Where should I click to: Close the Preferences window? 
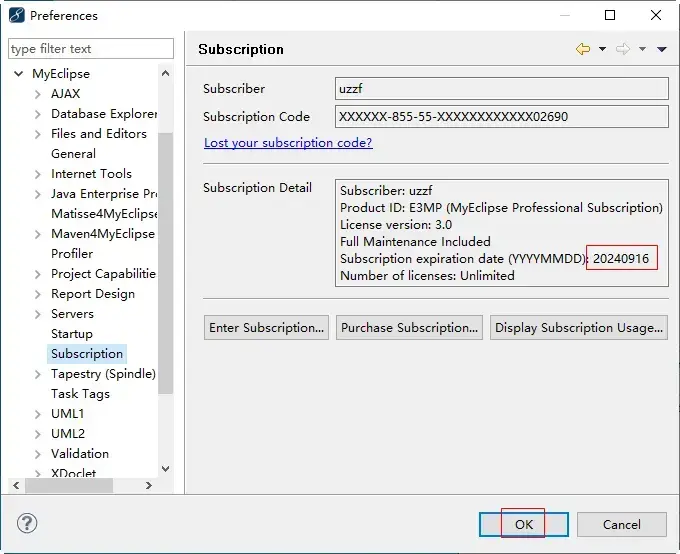coord(656,15)
